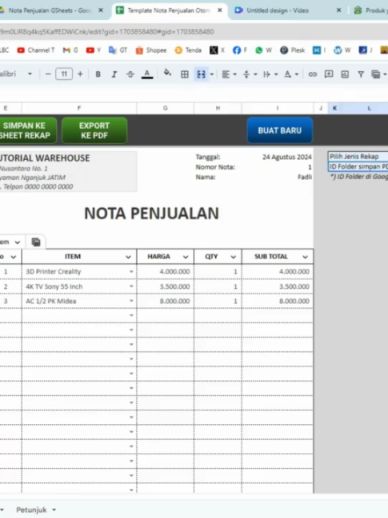Open the Shopee bookmark
This screenshot has height=518, width=388.
pos(151,50)
